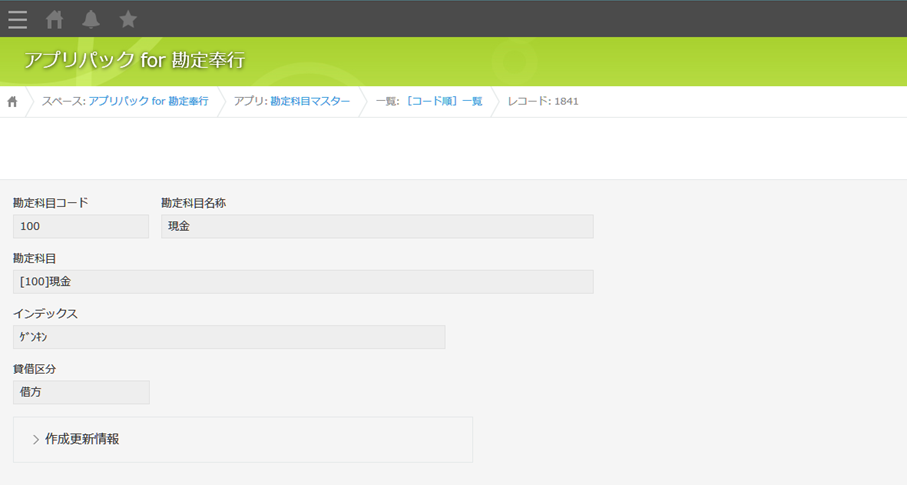Viewport: 907px width, 485px height.
Task: Click the インデックス field showing ｹﾞﾝｷﾝ
Action: click(x=229, y=337)
